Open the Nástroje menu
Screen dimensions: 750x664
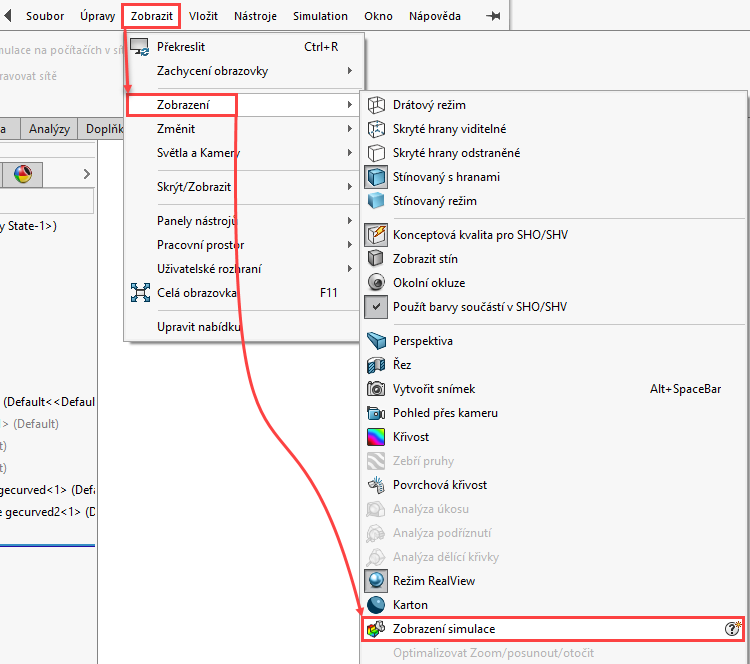tap(255, 16)
